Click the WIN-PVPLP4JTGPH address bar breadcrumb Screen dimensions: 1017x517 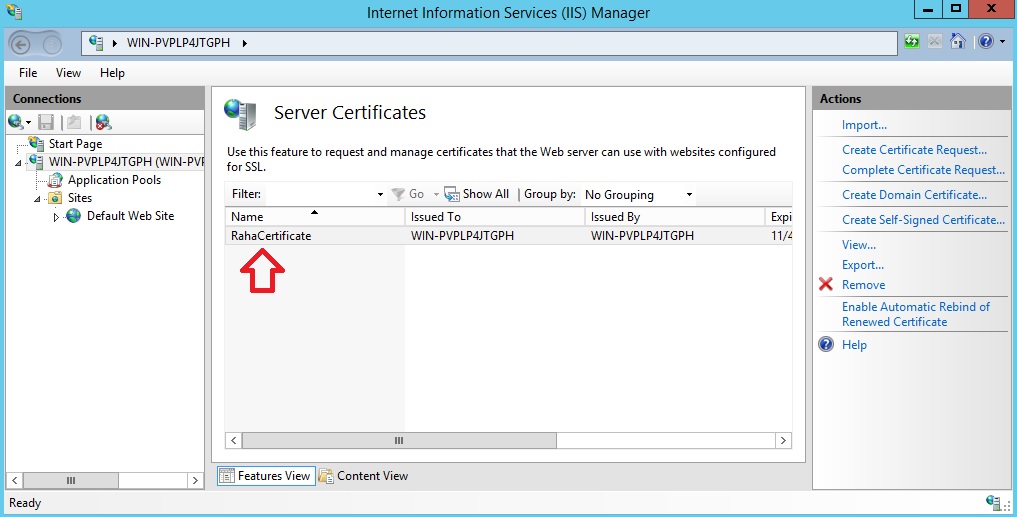click(x=178, y=43)
